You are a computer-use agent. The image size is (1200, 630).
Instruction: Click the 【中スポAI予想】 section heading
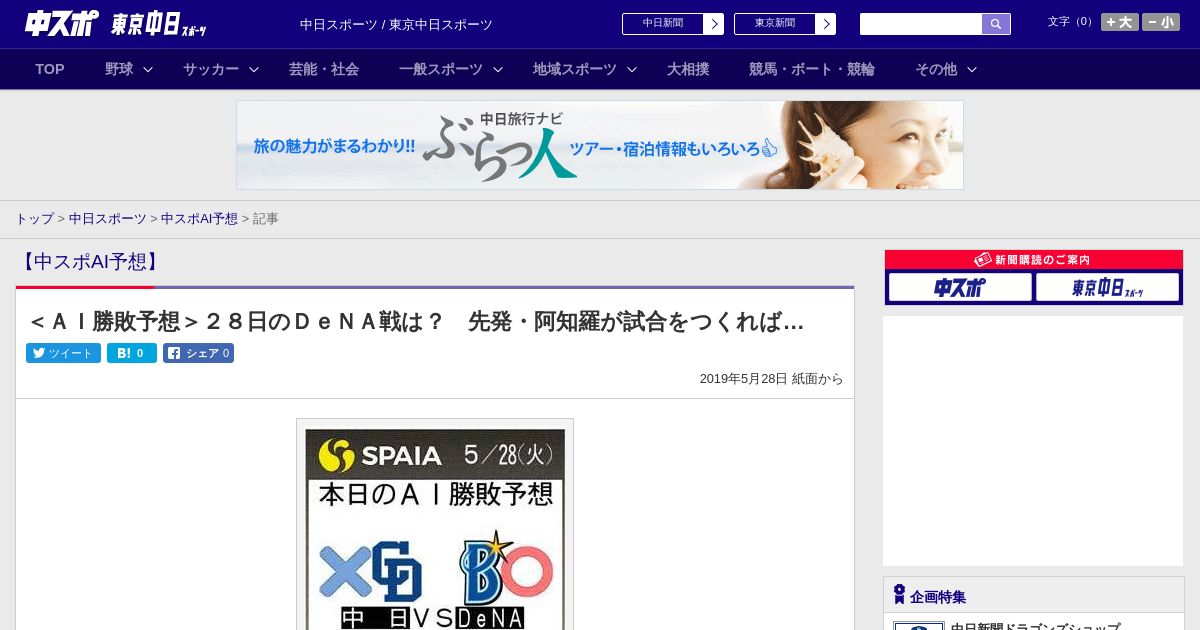(x=90, y=262)
